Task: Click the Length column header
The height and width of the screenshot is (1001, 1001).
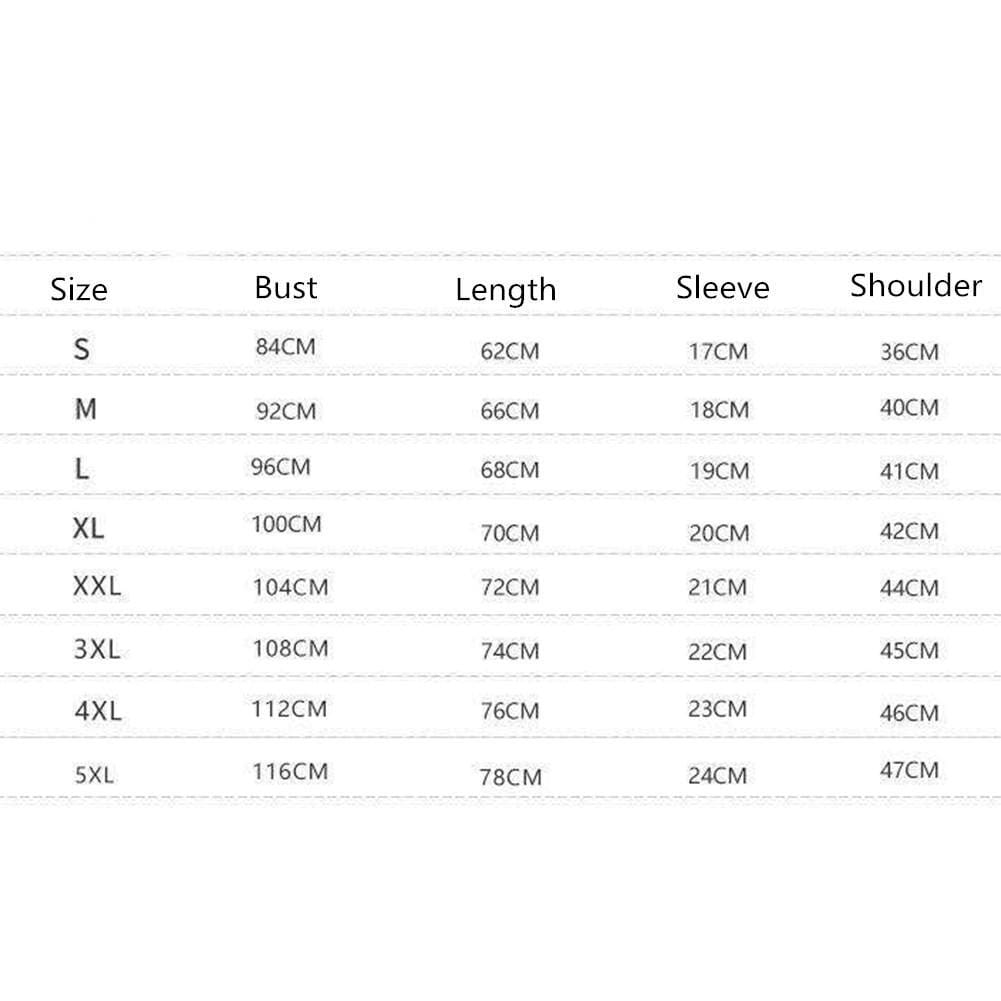Action: click(506, 290)
